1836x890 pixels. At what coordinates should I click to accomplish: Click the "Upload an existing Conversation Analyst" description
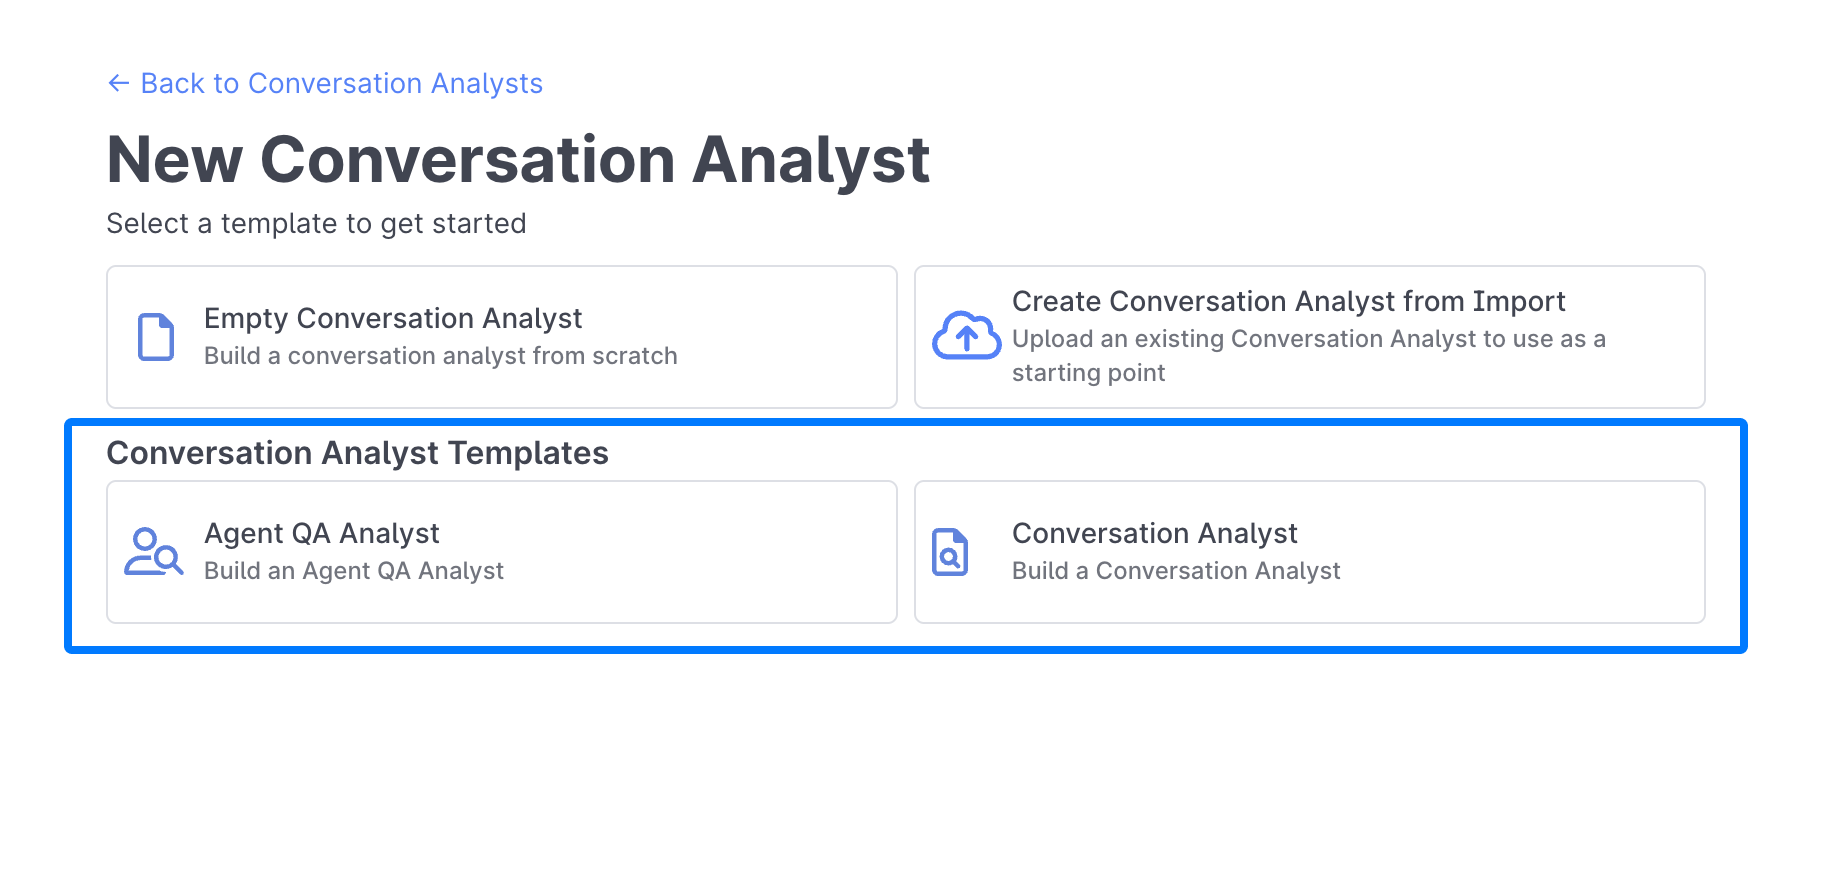[x=1308, y=340]
